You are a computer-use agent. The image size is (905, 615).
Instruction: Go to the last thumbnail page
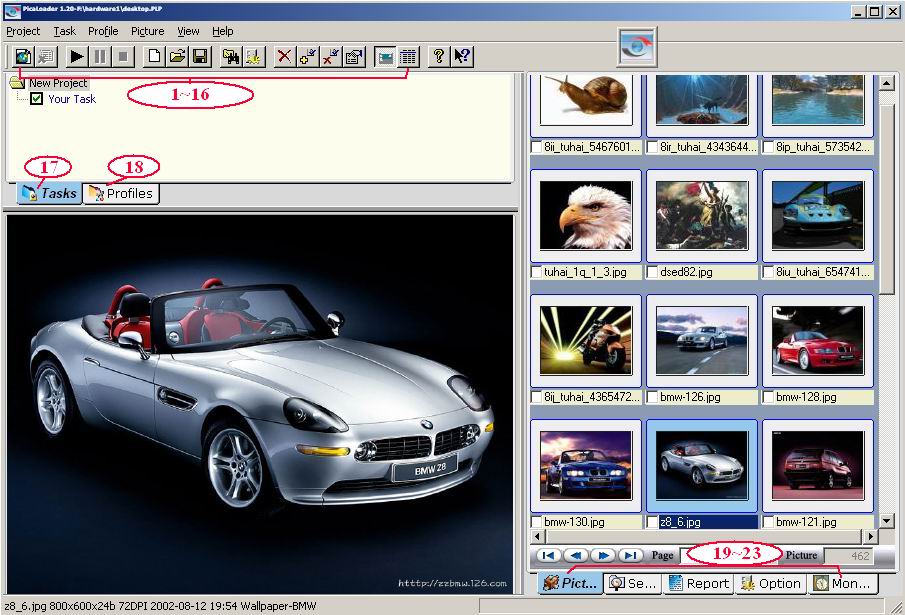[630, 555]
